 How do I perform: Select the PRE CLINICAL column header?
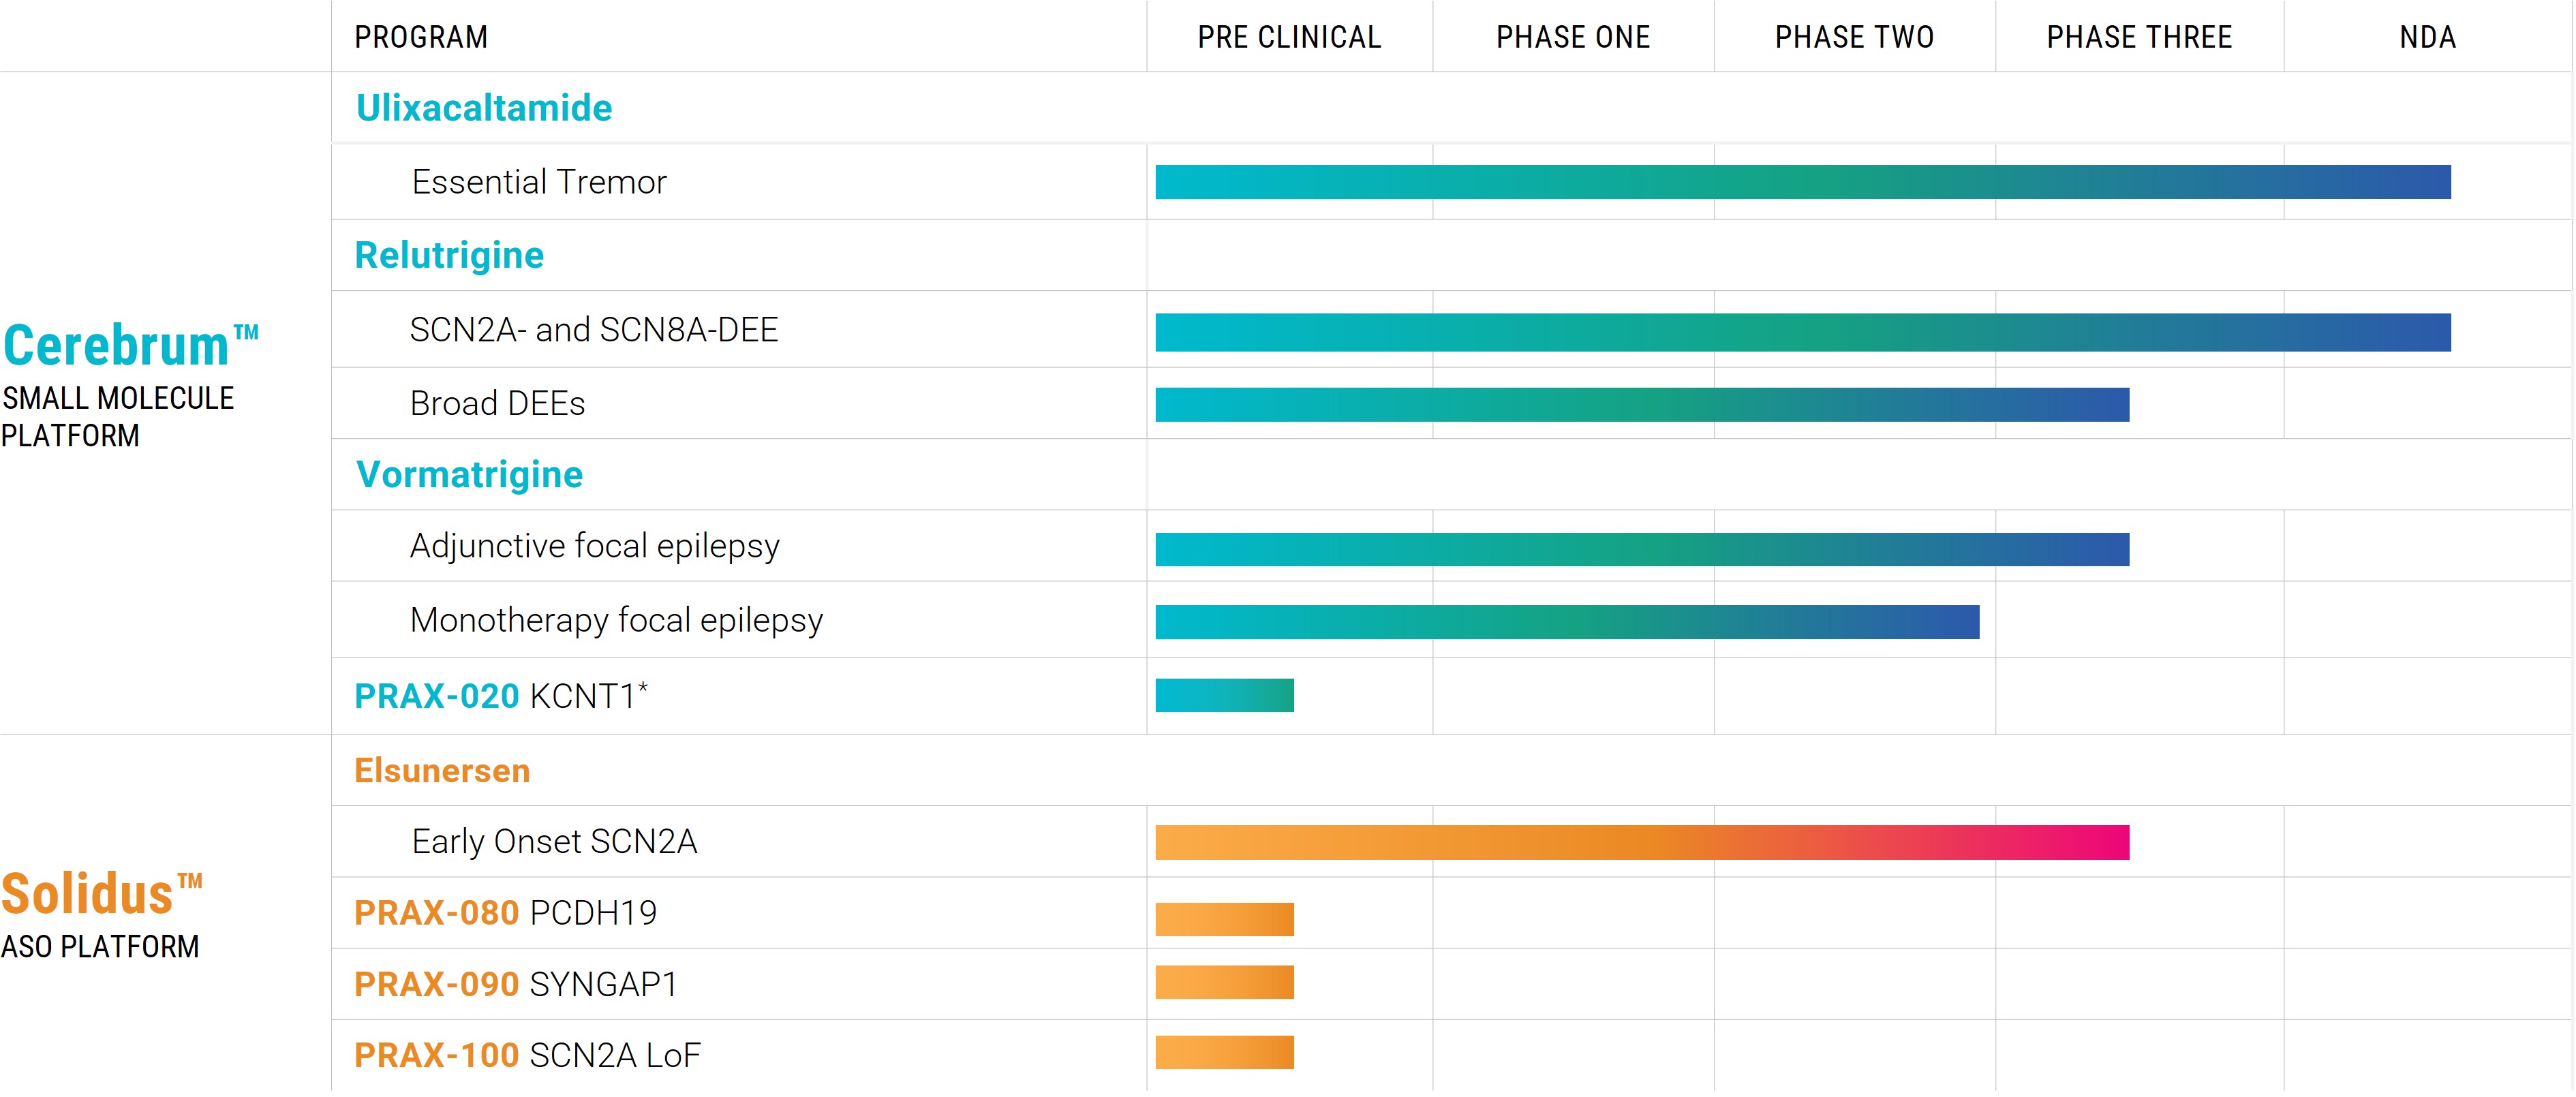1289,37
